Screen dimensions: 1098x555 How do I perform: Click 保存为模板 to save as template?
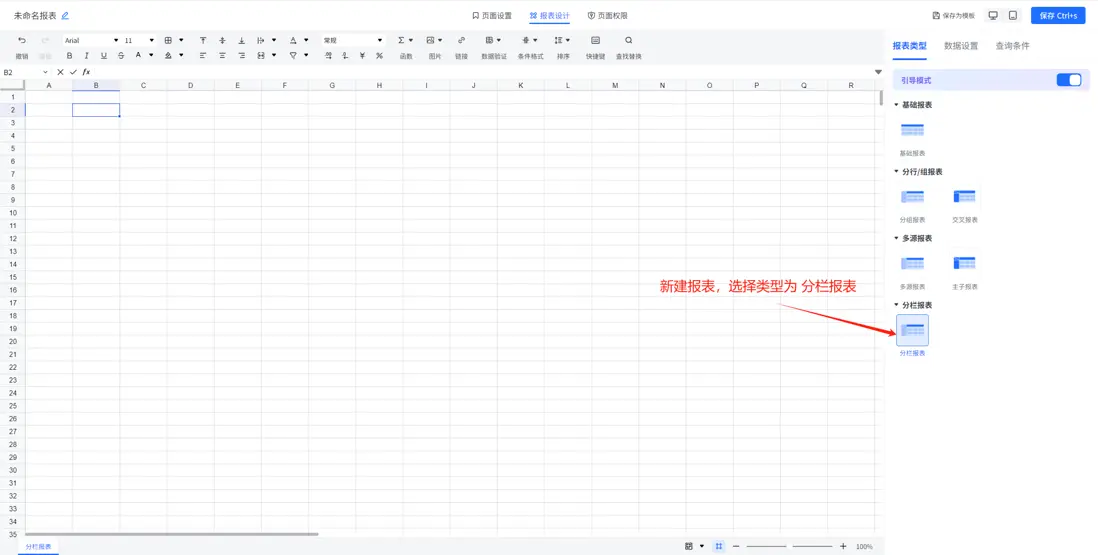pyautogui.click(x=954, y=15)
